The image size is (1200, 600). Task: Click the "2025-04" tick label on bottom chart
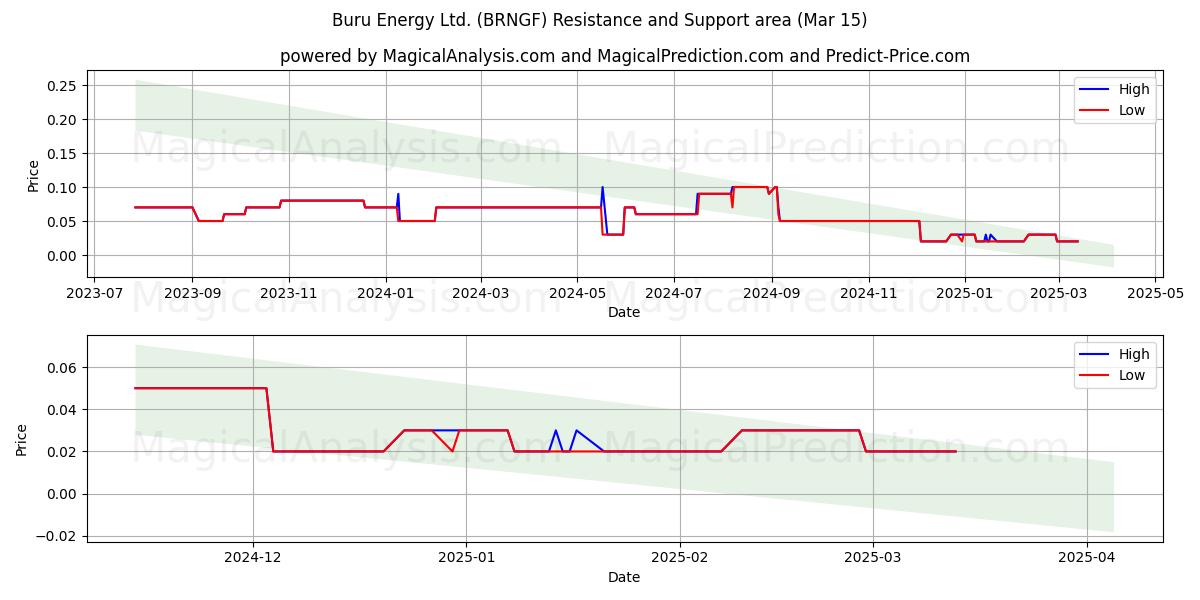point(1087,559)
